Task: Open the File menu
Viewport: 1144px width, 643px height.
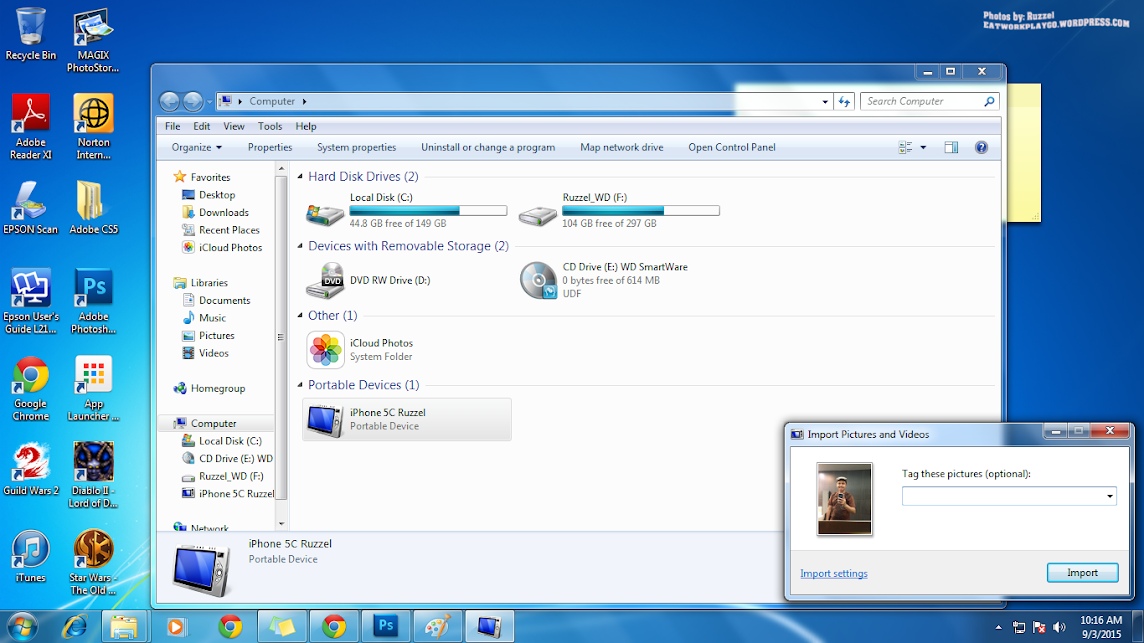Action: pos(172,126)
